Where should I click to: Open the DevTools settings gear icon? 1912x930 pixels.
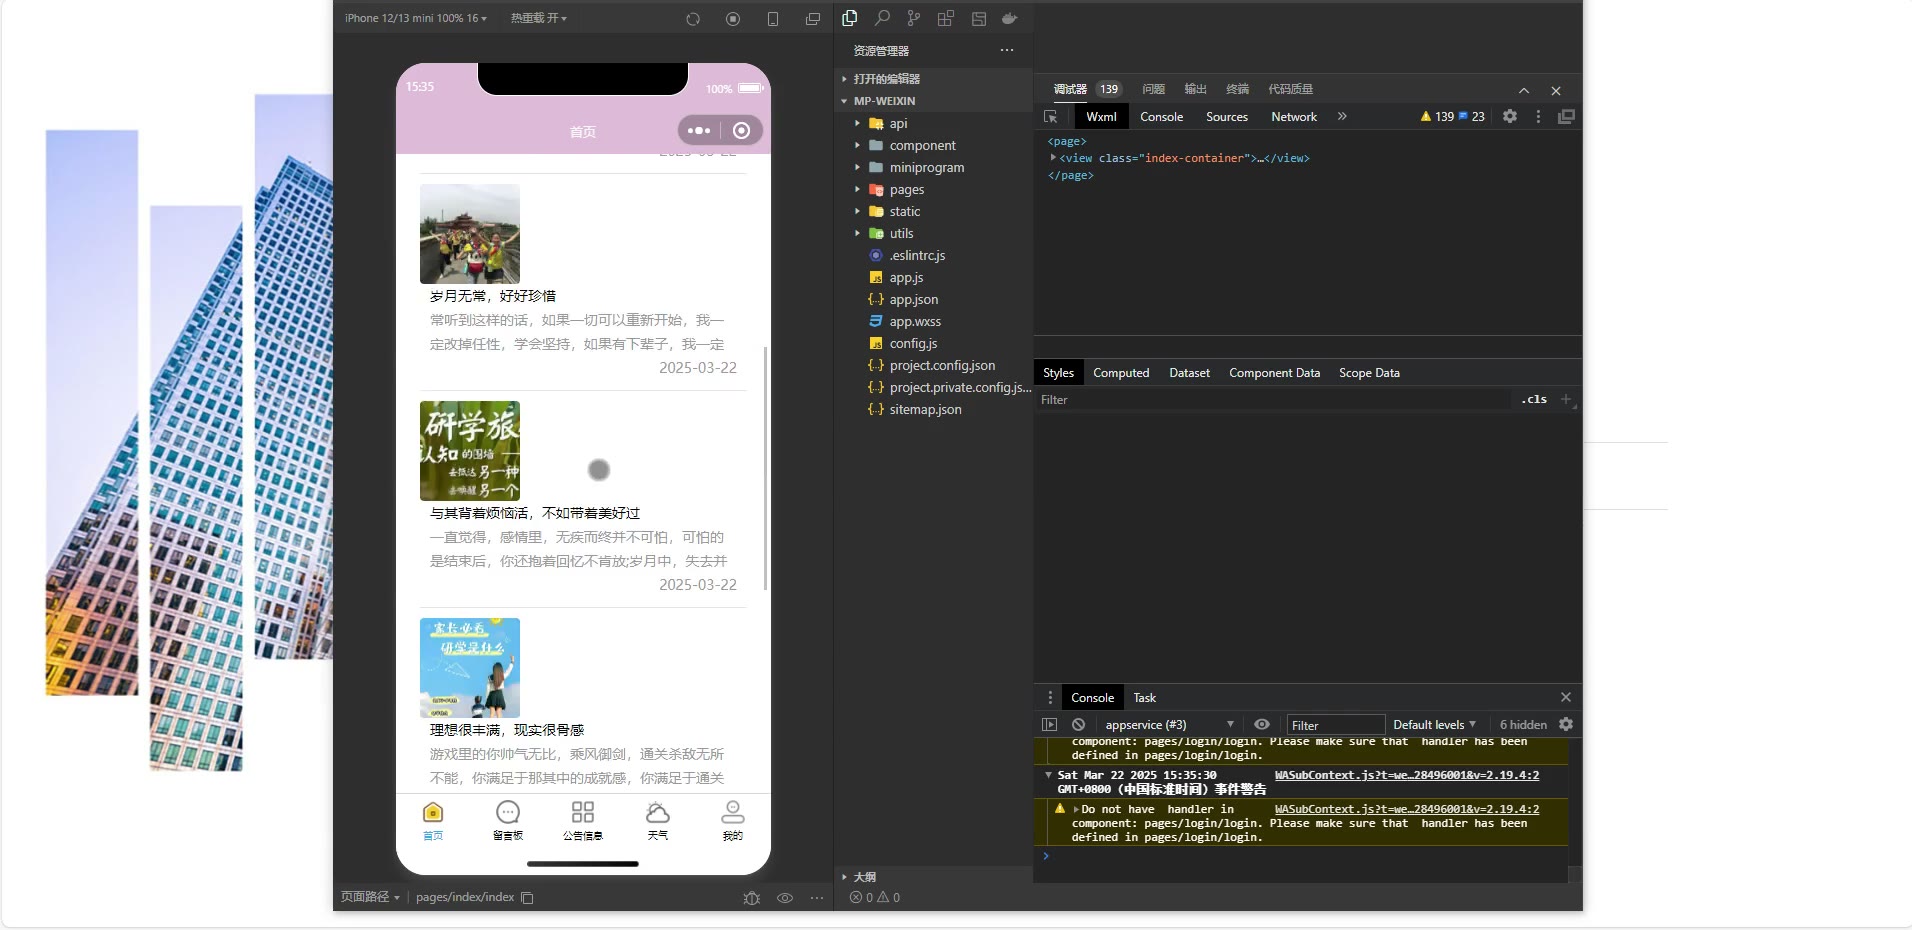click(x=1510, y=117)
